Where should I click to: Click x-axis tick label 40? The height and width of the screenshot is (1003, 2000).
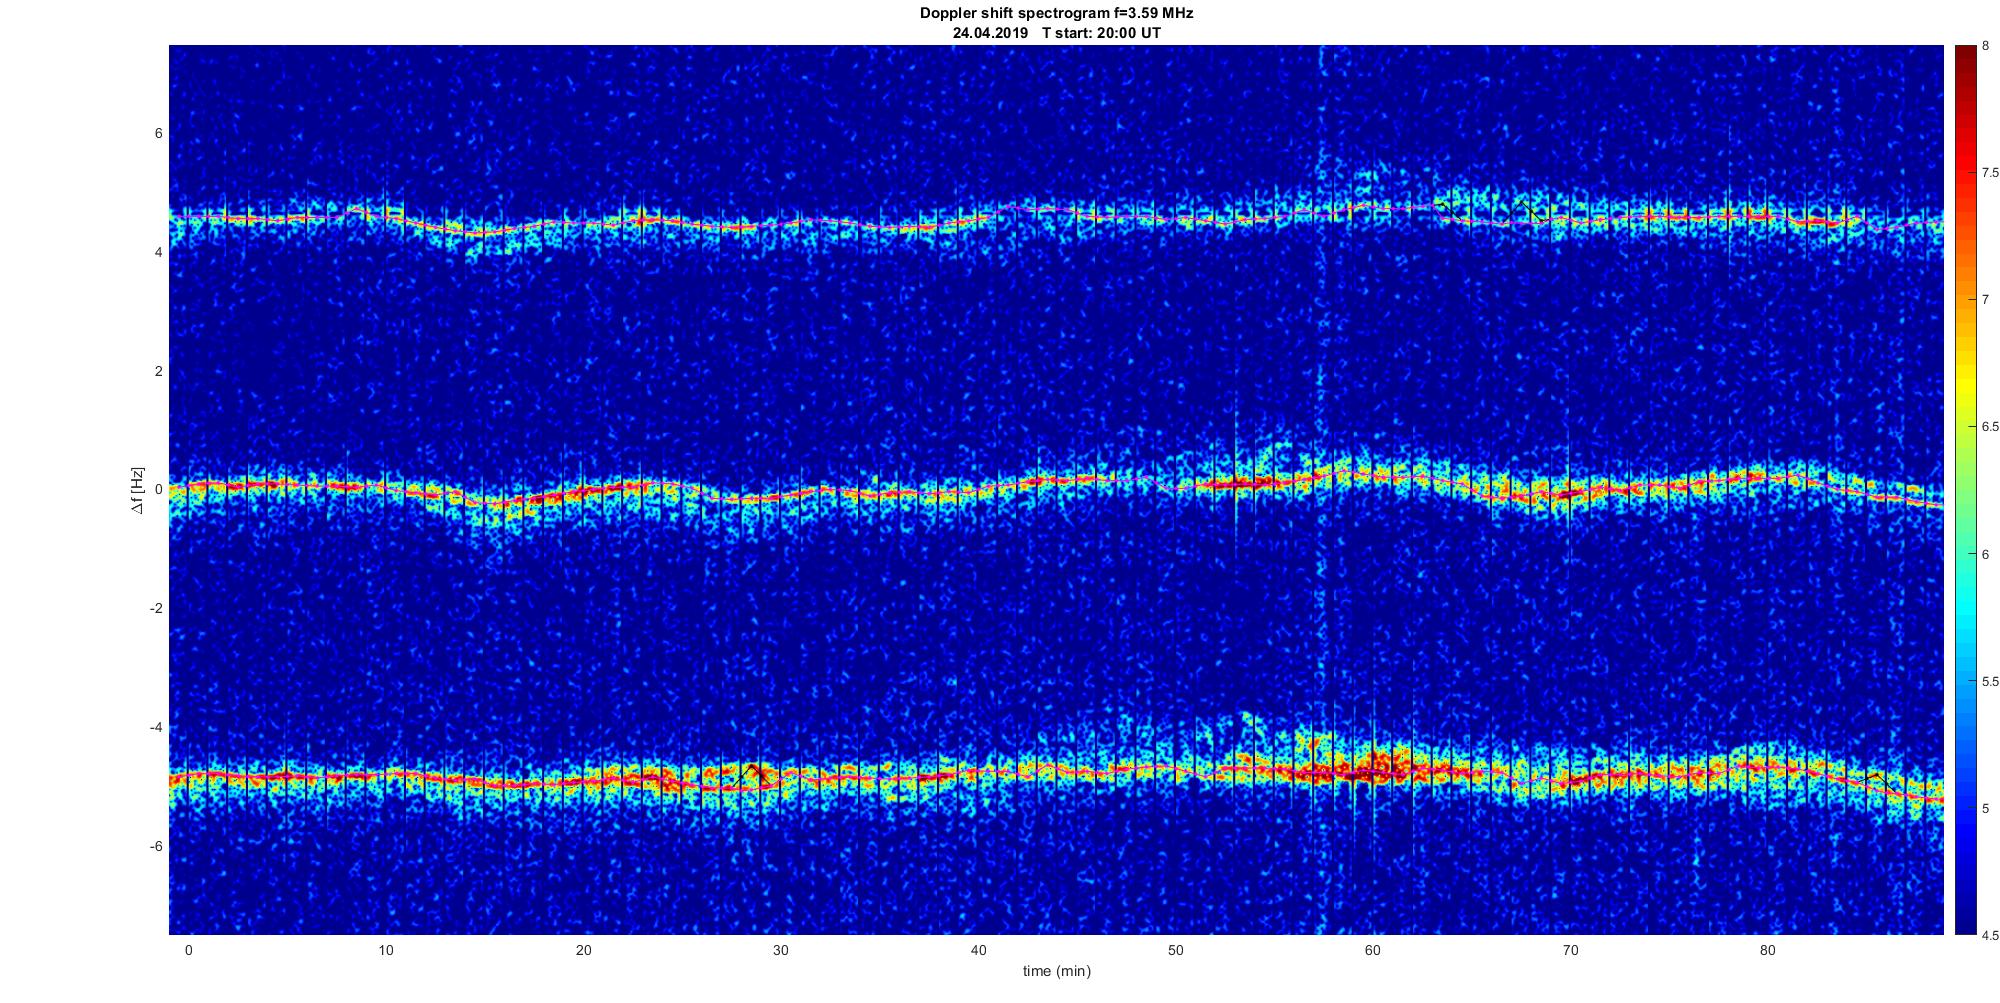coord(978,950)
